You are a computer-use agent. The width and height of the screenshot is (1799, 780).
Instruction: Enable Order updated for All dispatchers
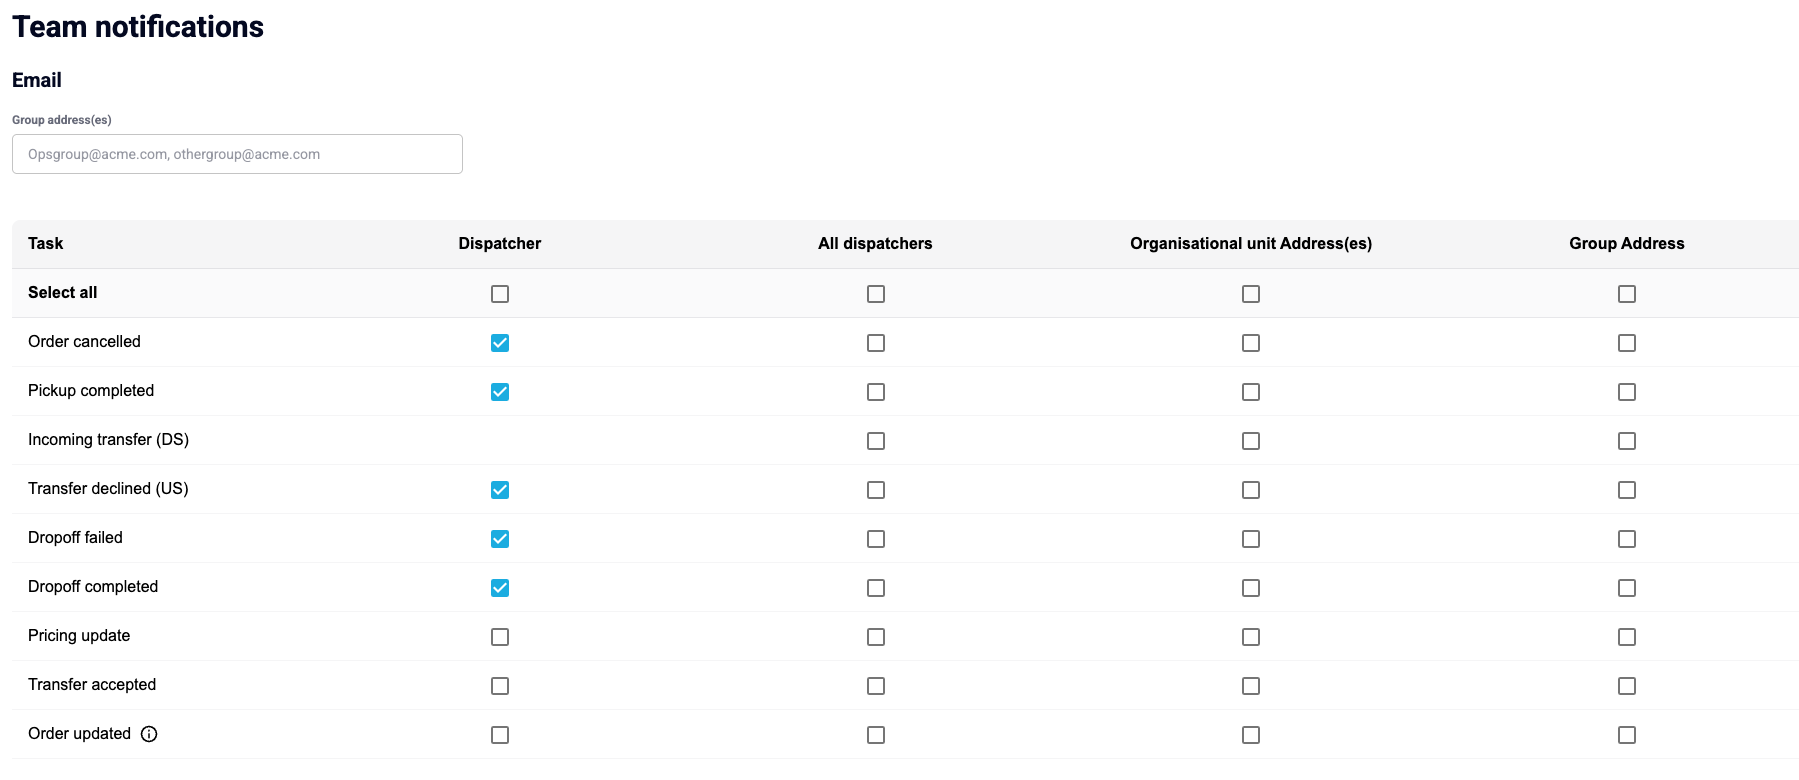pos(876,735)
